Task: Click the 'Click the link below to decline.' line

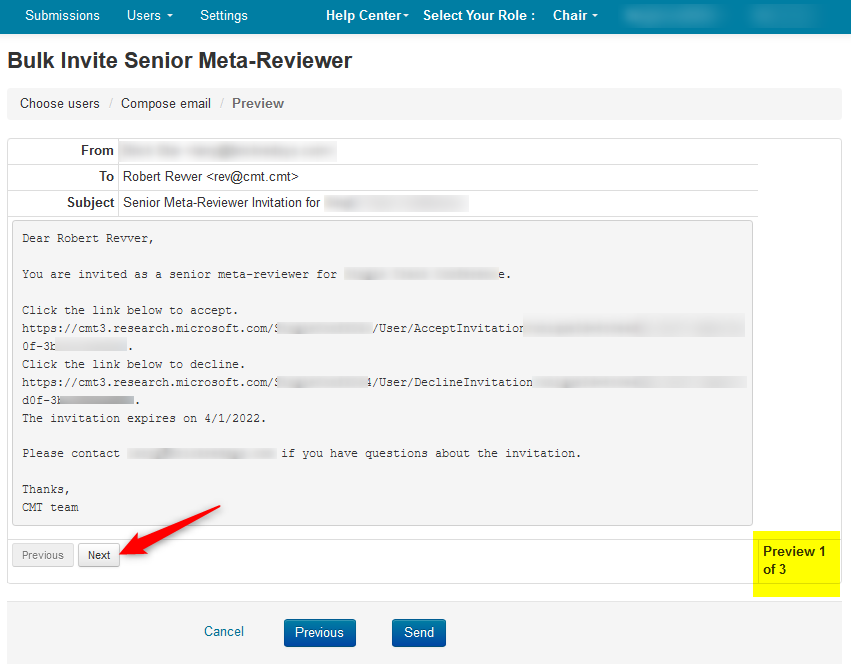Action: click(x=134, y=364)
